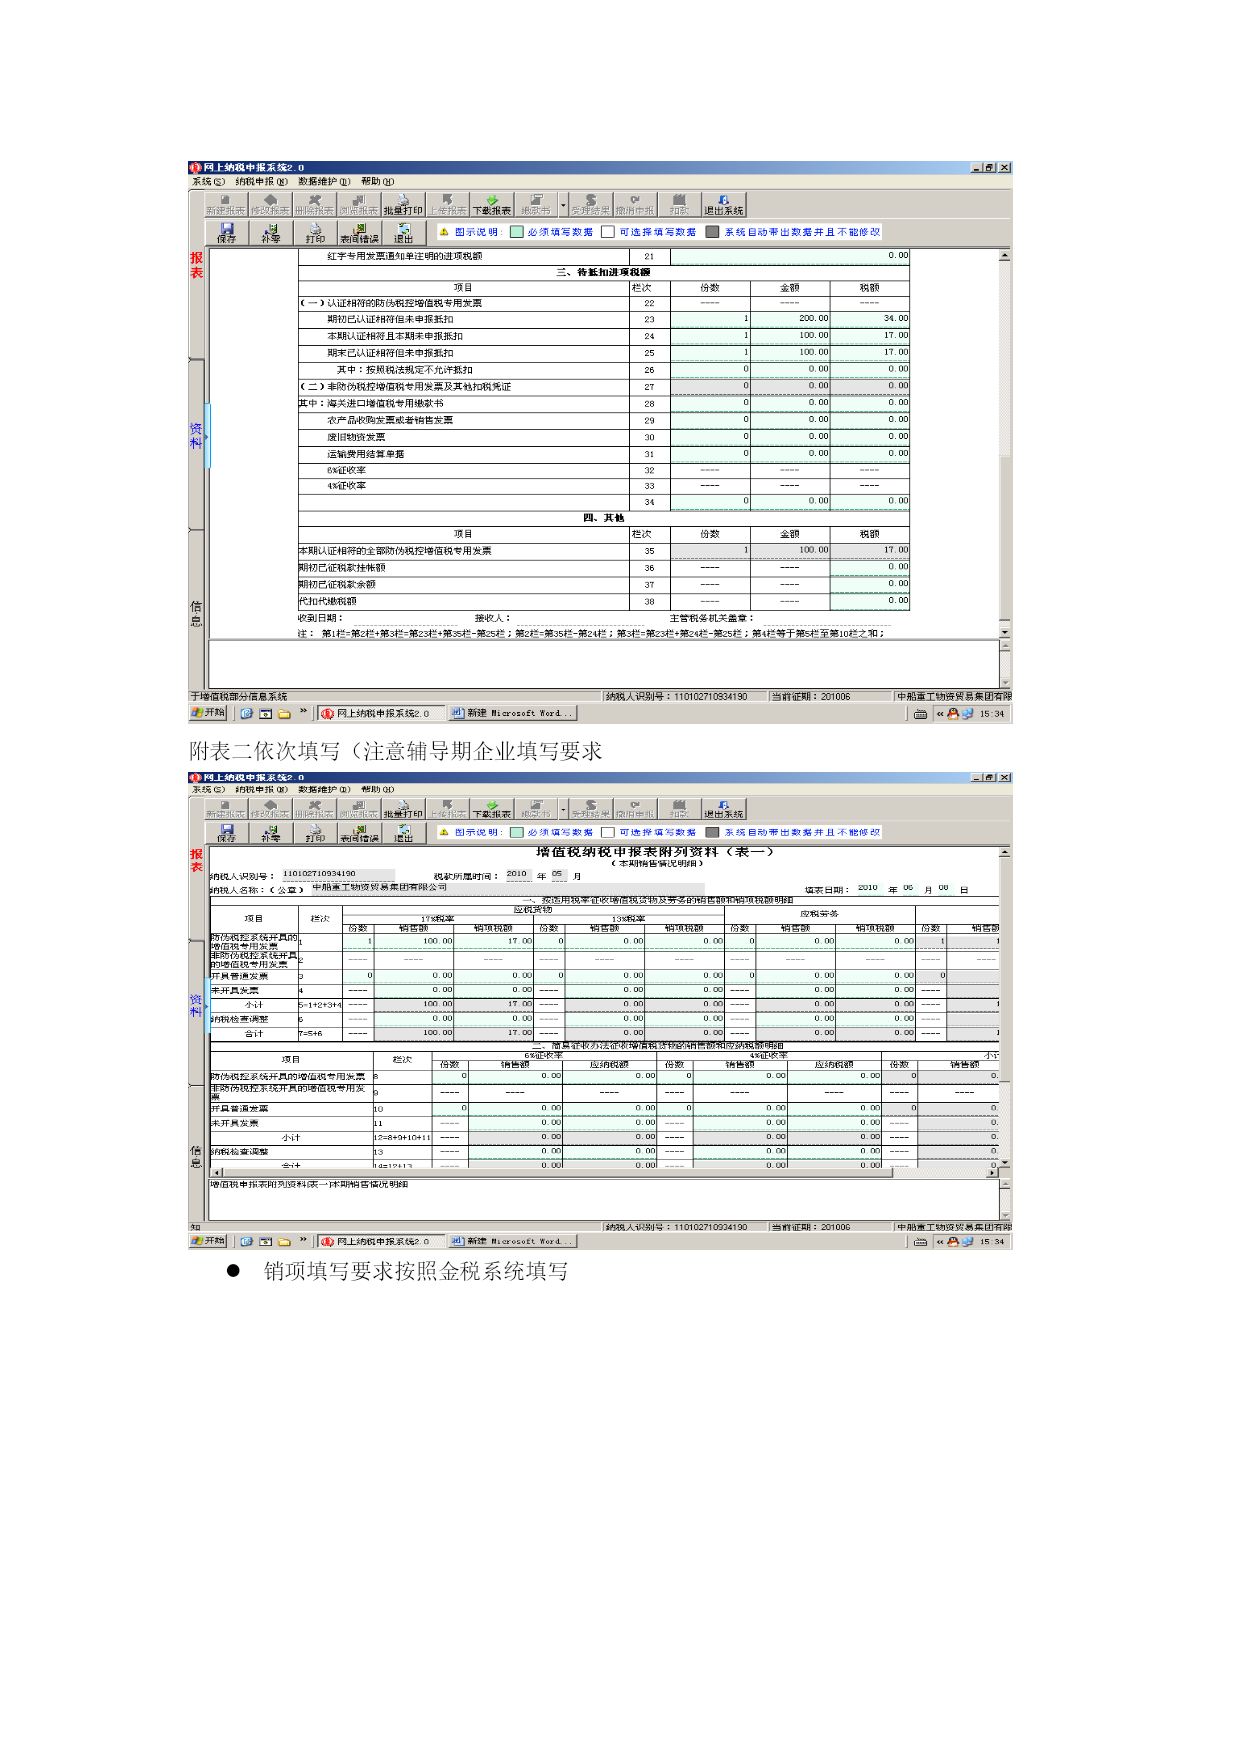The image size is (1241, 1754).
Task: Expand hidden tray icons « on lower taskbar
Action: (939, 1242)
